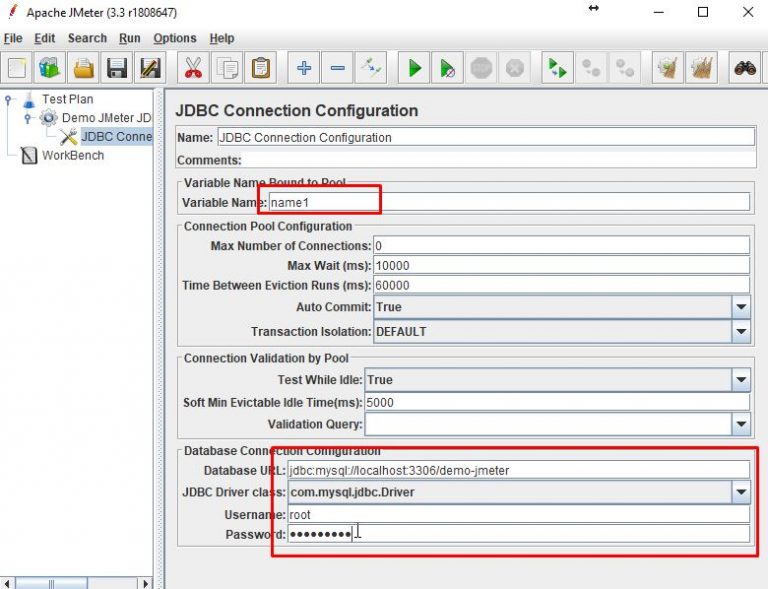Select WorkBench in the tree
Image resolution: width=768 pixels, height=589 pixels.
click(72, 155)
